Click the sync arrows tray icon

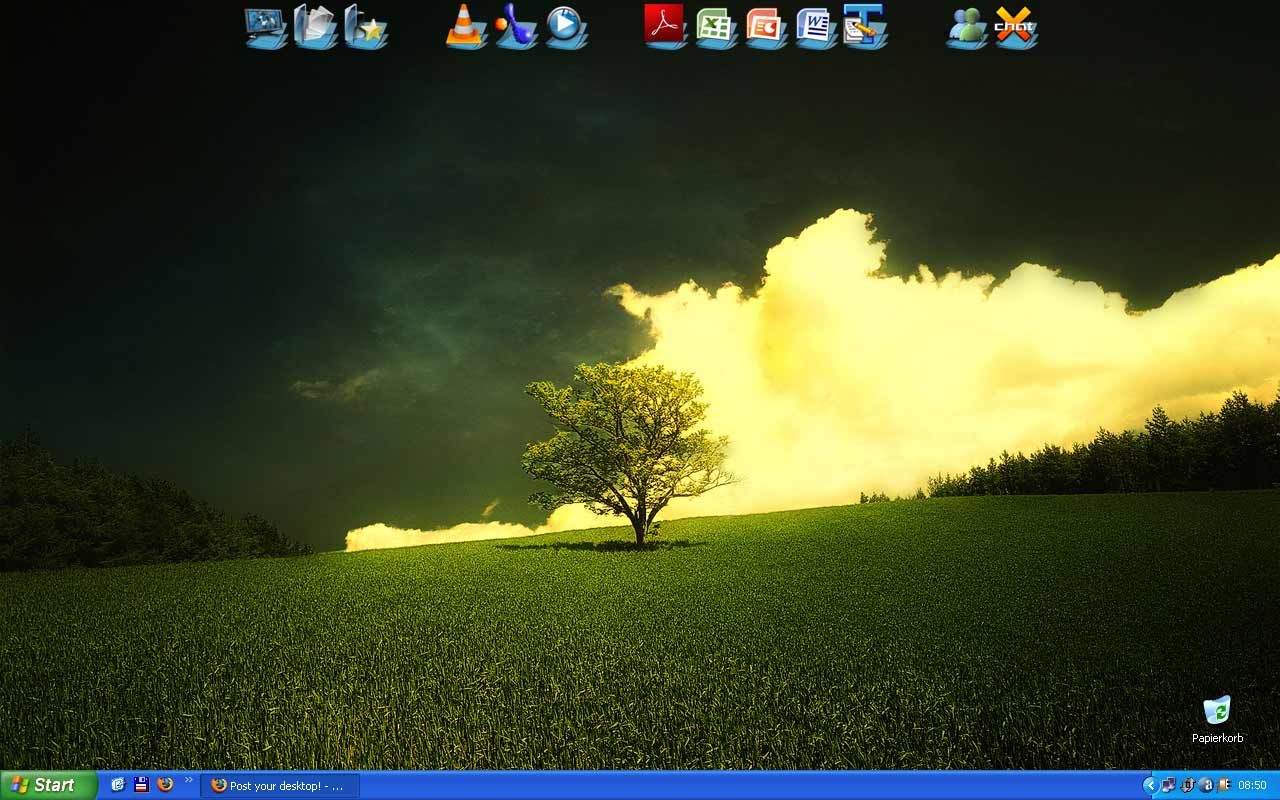point(1188,786)
